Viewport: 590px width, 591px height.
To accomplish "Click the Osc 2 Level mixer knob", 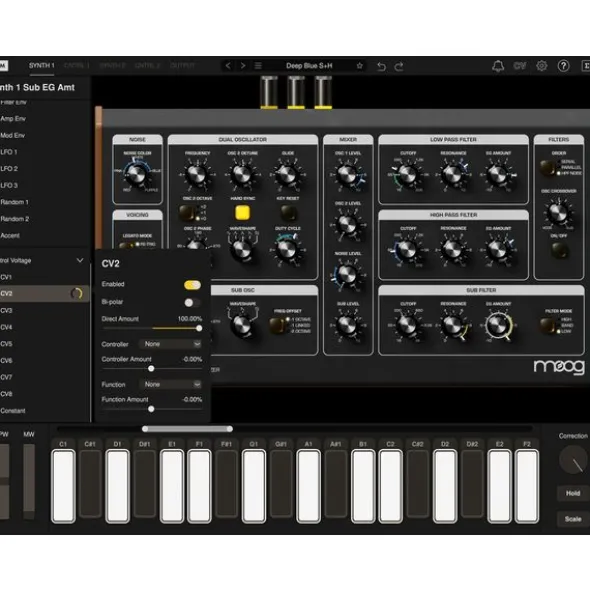I will [x=348, y=225].
